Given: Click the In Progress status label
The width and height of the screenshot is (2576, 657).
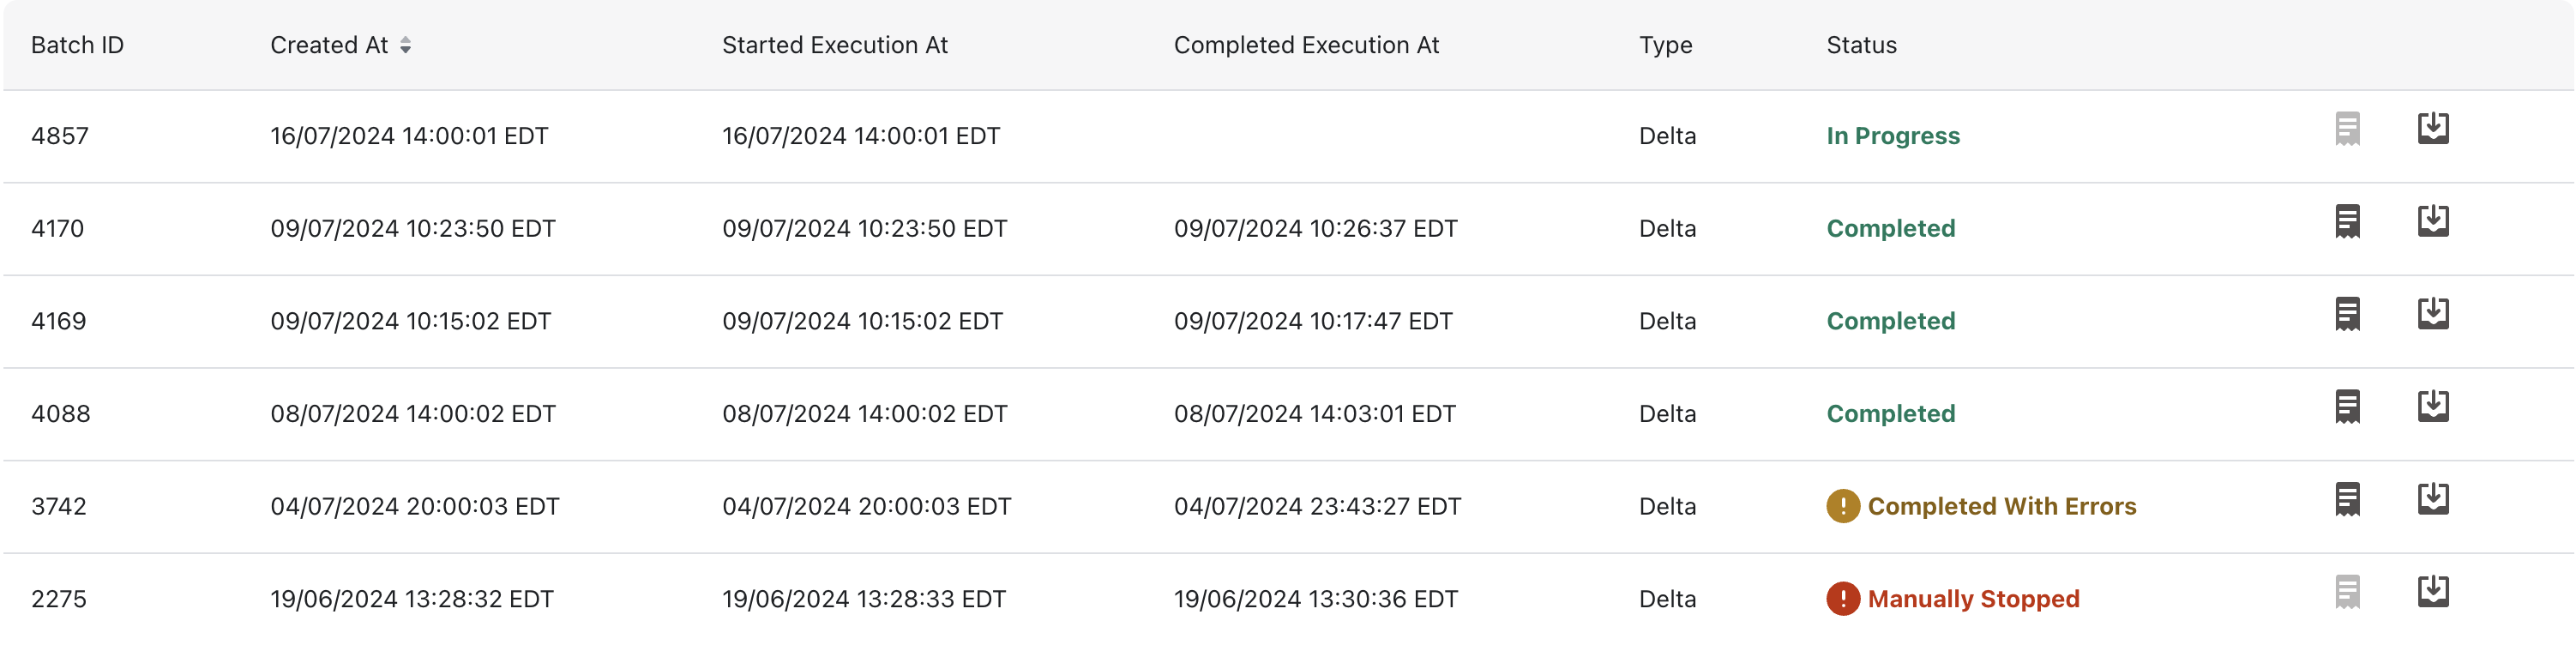Looking at the screenshot, I should coord(1892,136).
